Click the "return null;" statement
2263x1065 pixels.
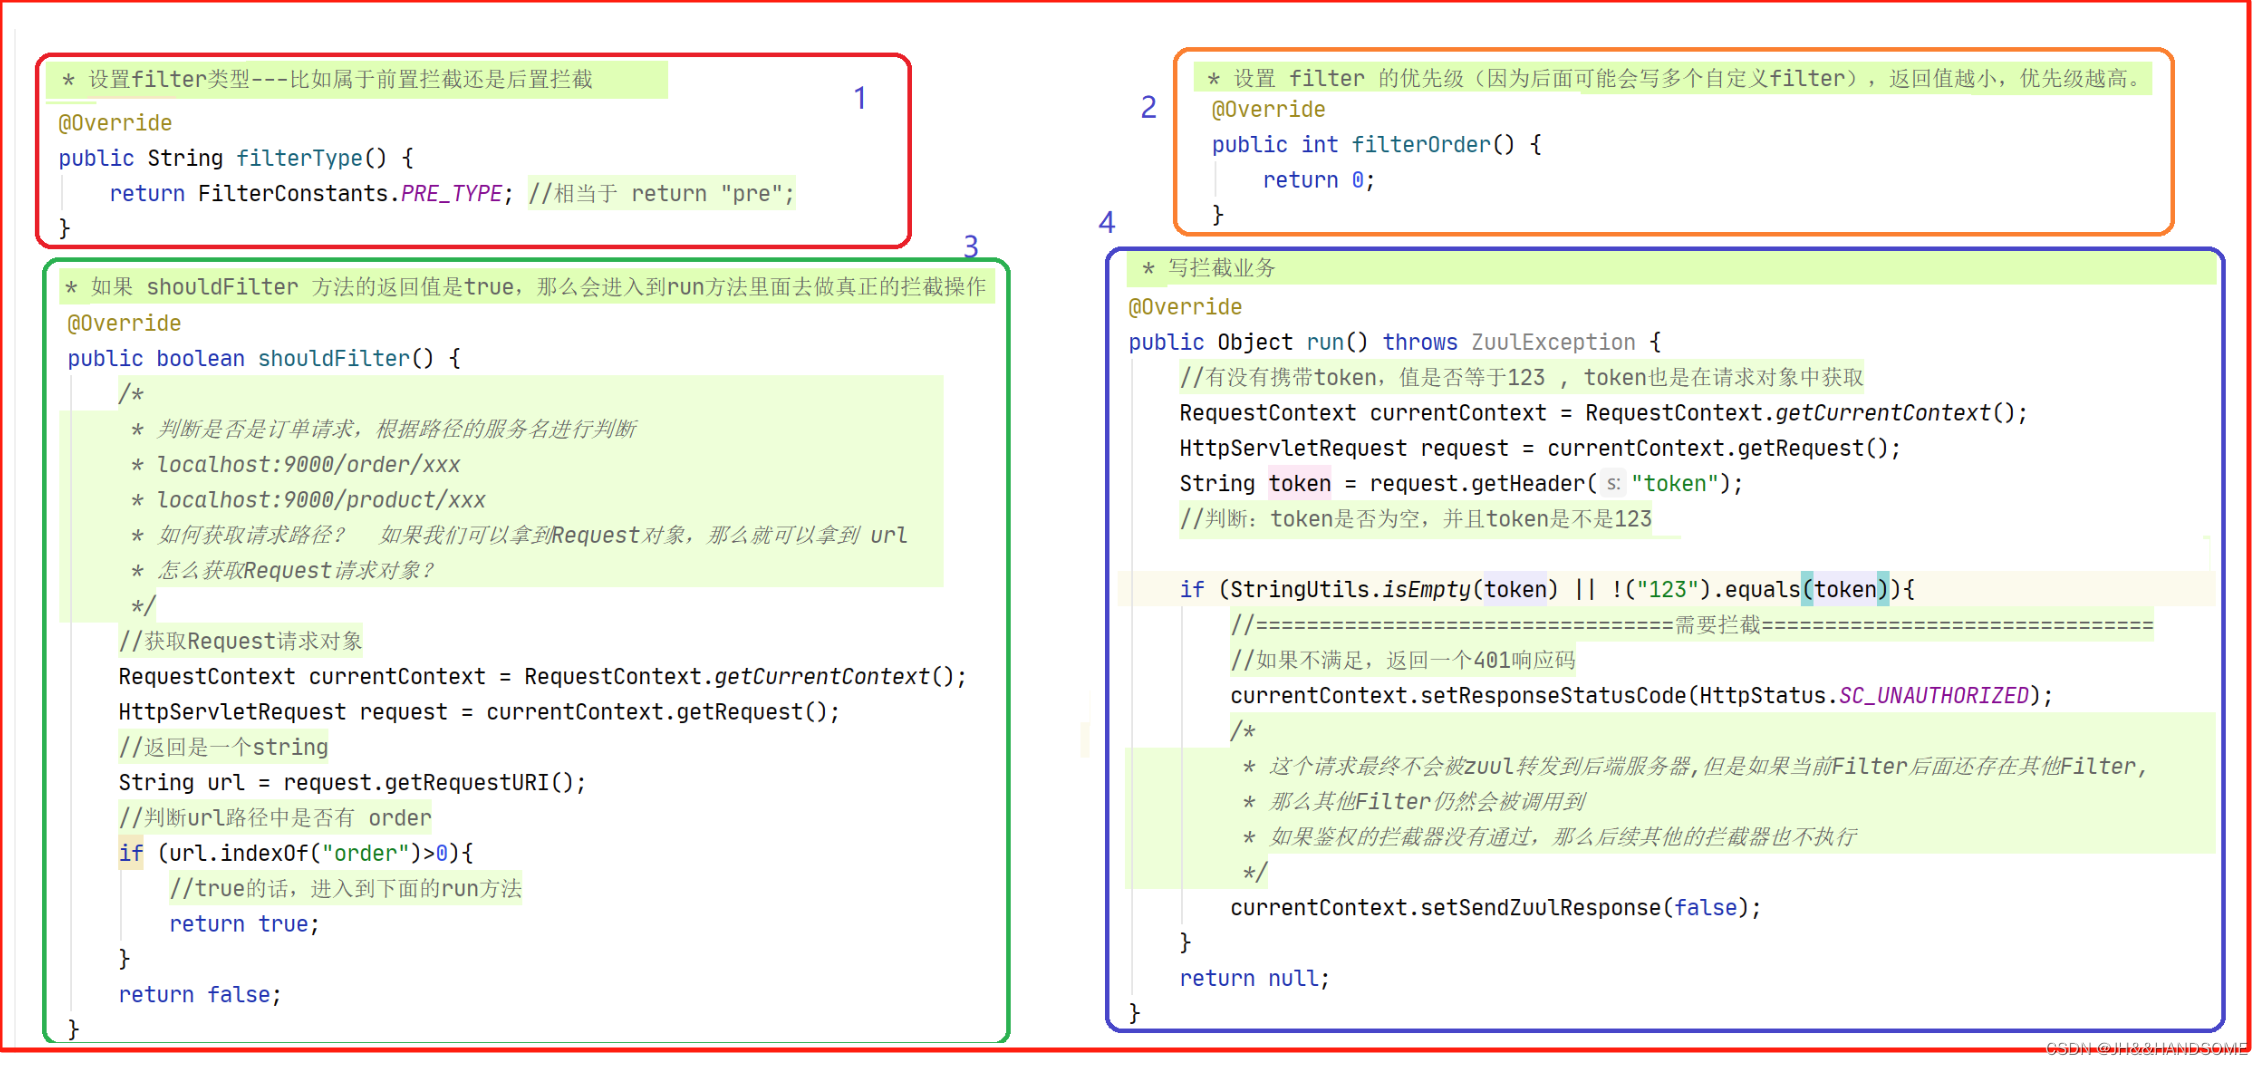pyautogui.click(x=1254, y=978)
